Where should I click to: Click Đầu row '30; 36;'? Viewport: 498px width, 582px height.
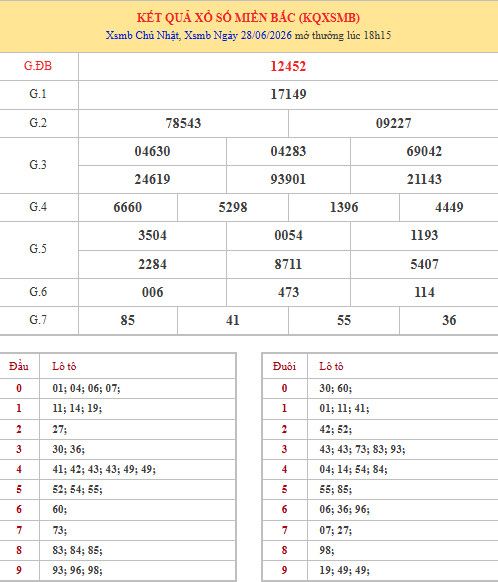coord(68,449)
